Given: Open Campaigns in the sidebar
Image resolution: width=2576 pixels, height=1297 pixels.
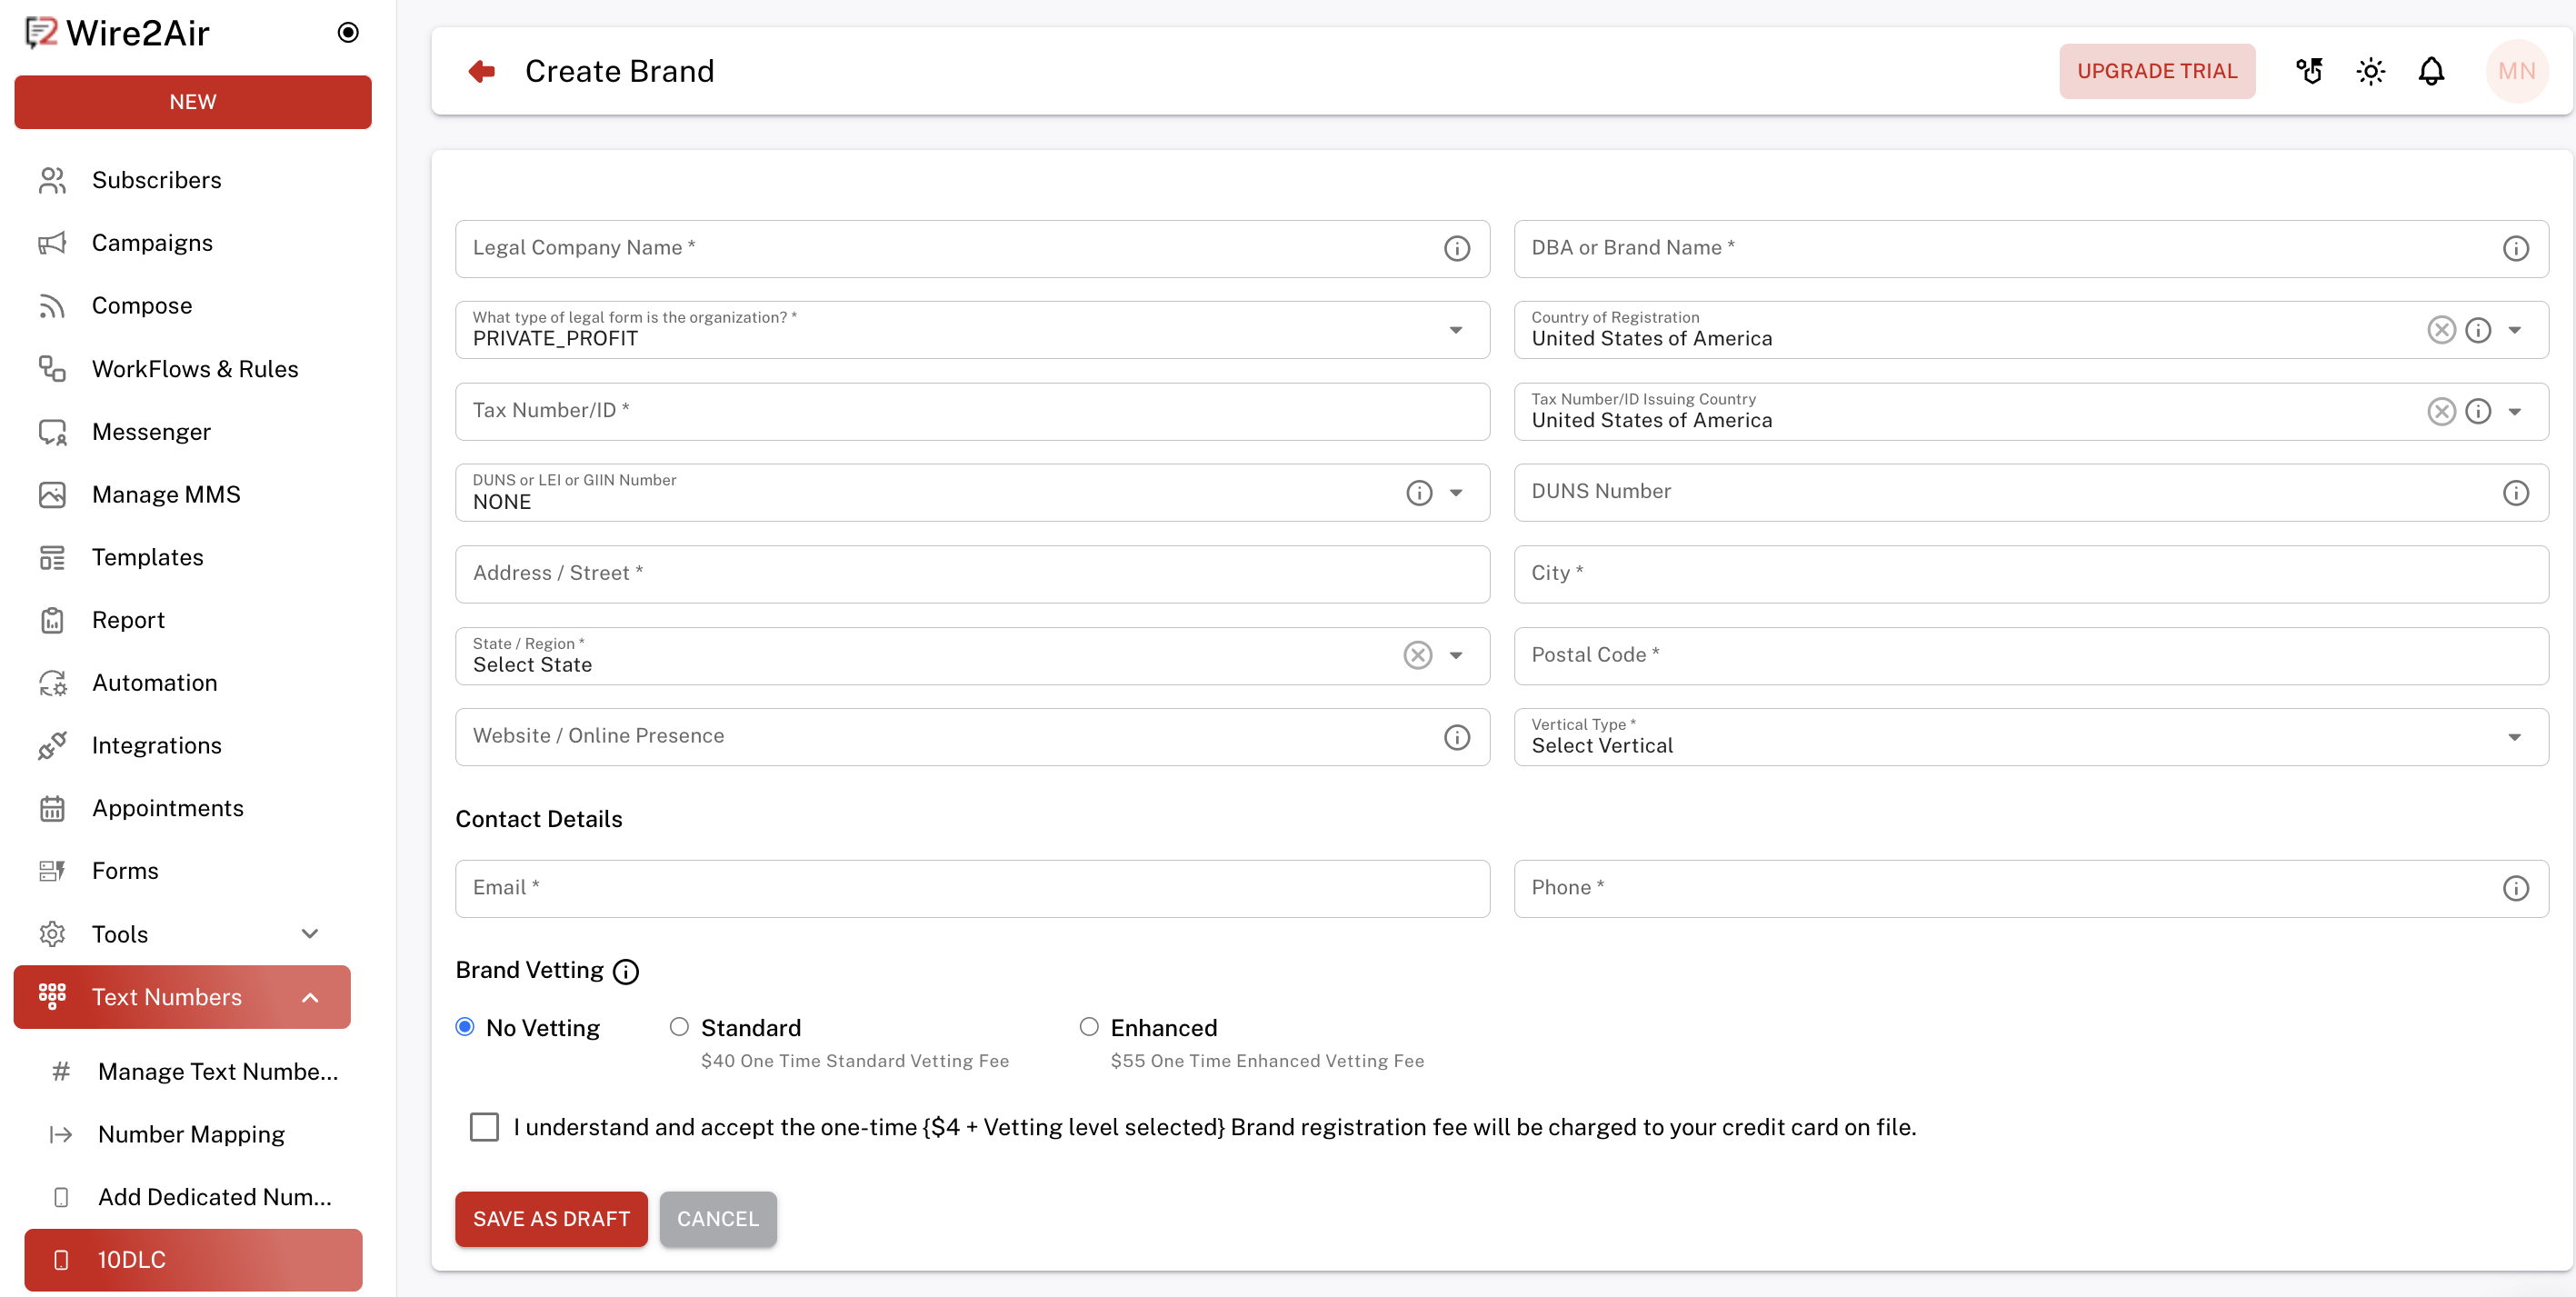Looking at the screenshot, I should click(152, 243).
